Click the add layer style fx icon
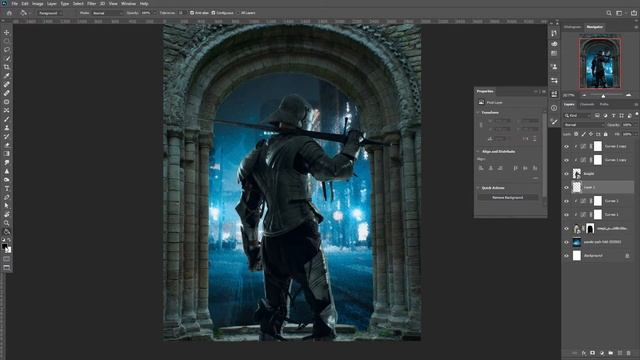This screenshot has width=640, height=360. 584,353
